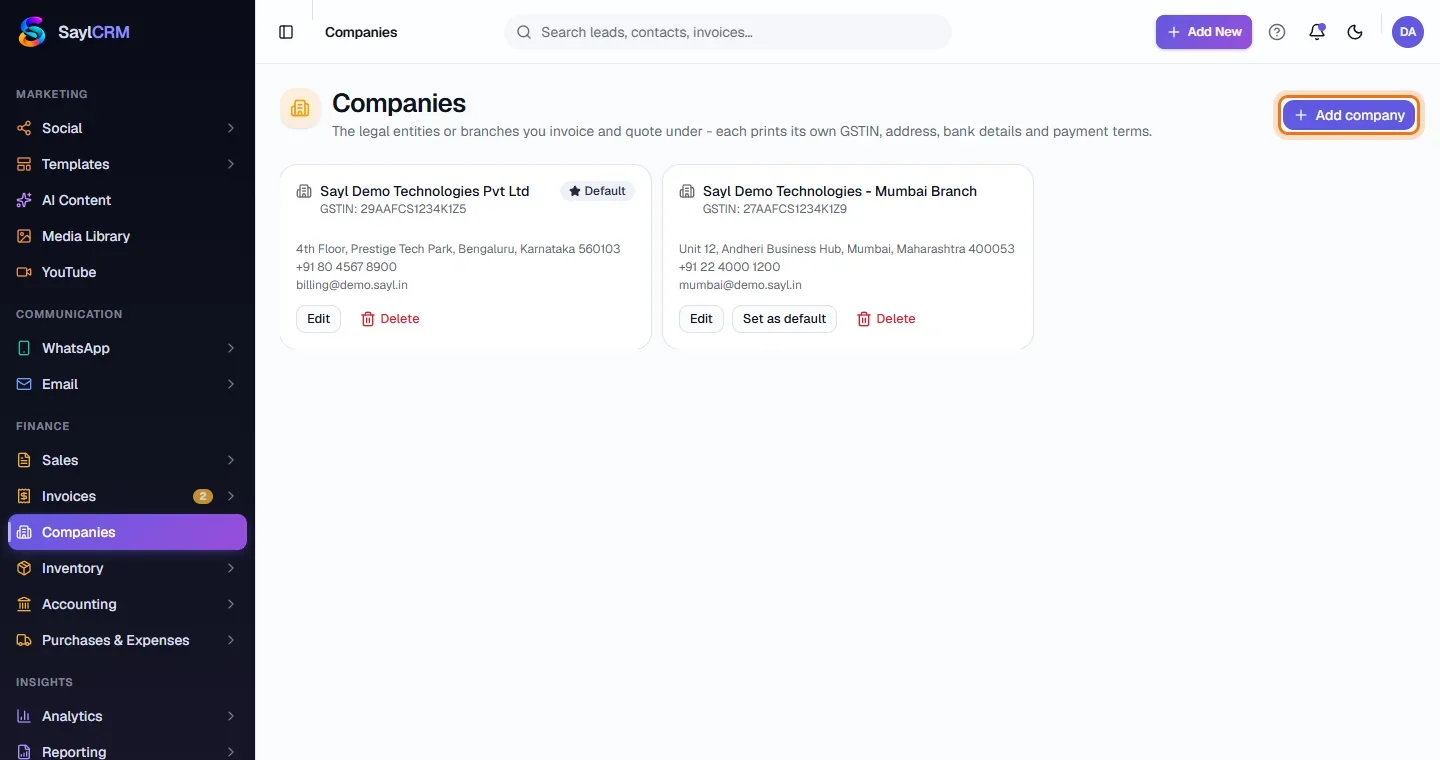Click the Accounting bank icon
Image resolution: width=1440 pixels, height=760 pixels.
pos(24,604)
